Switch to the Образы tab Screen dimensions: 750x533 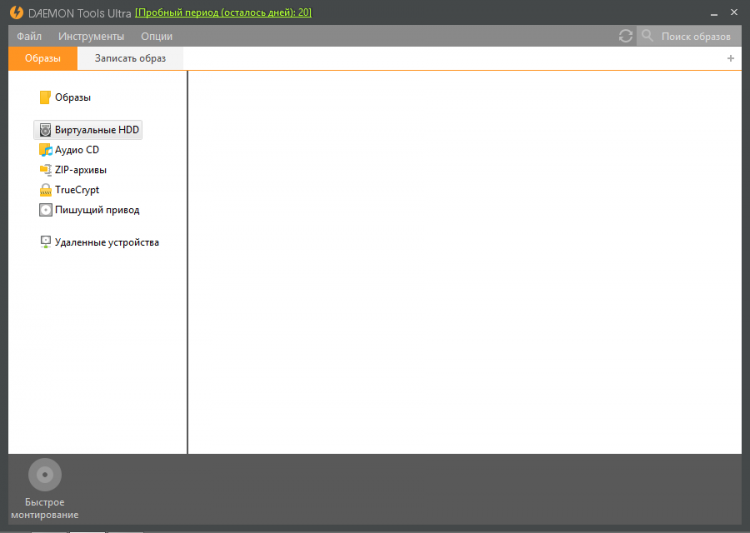43,58
